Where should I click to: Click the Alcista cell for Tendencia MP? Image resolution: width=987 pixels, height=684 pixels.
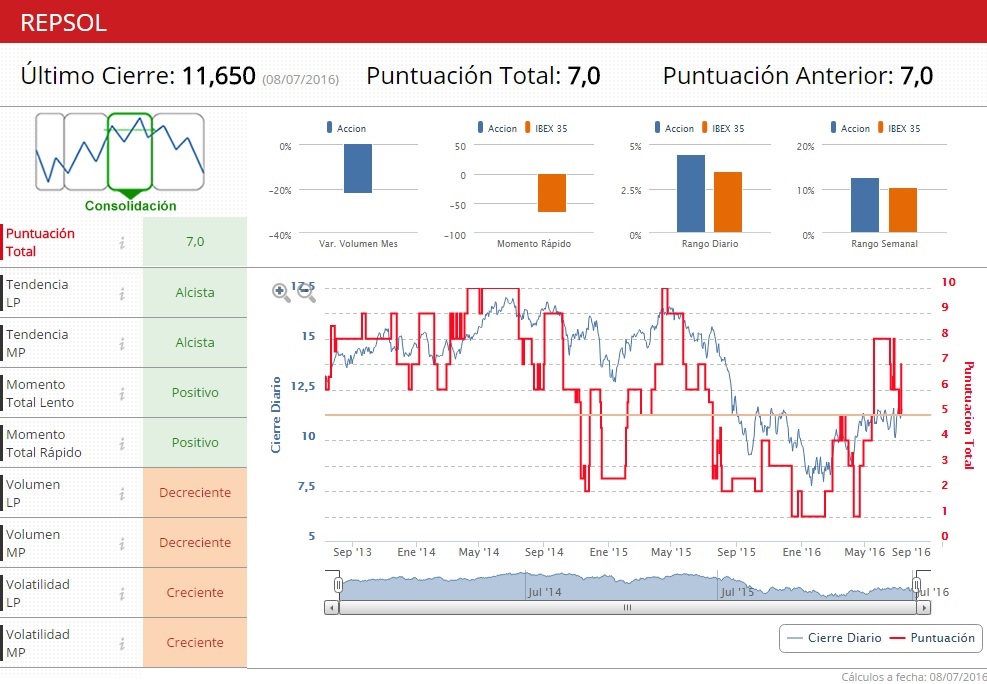click(195, 343)
